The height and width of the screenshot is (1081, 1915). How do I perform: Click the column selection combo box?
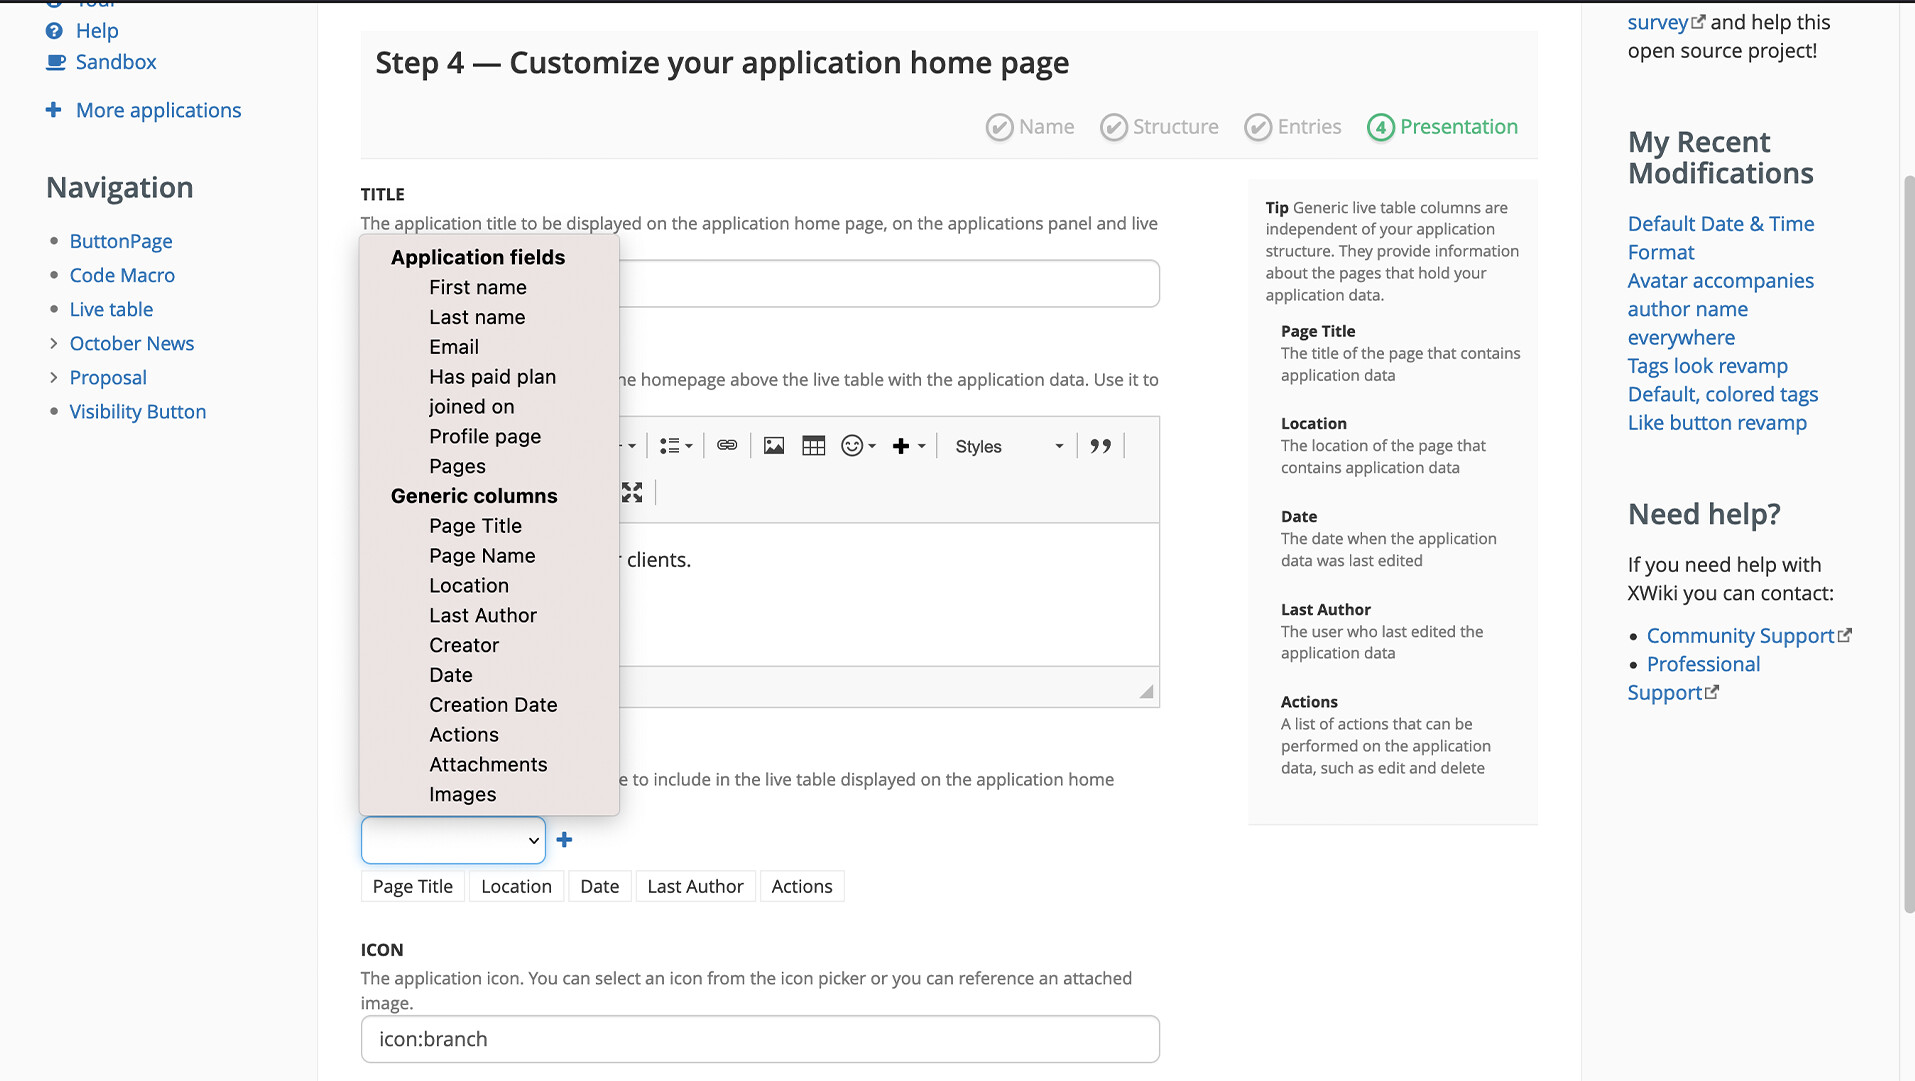453,840
